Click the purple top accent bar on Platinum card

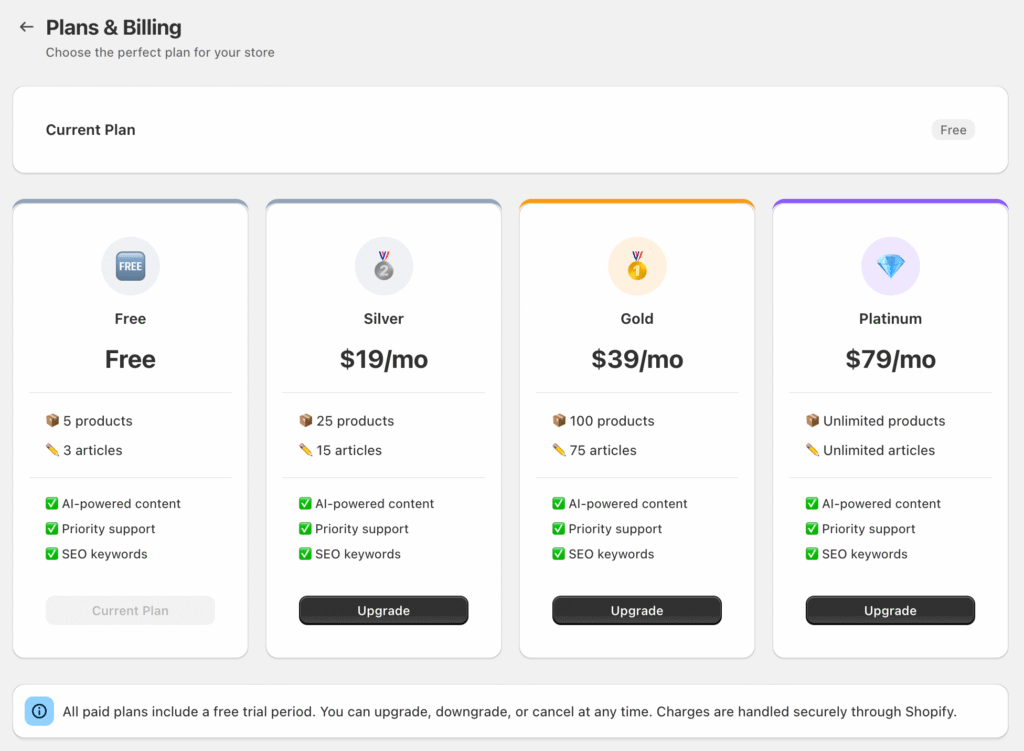coord(890,202)
